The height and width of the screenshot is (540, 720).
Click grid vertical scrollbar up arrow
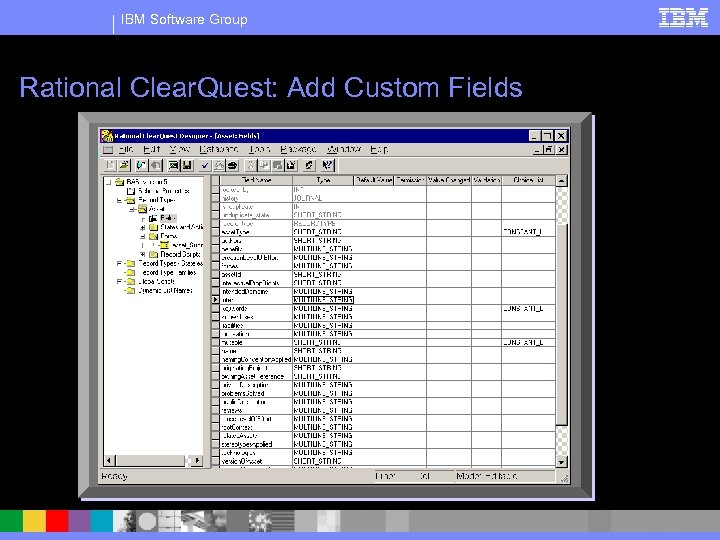point(561,180)
